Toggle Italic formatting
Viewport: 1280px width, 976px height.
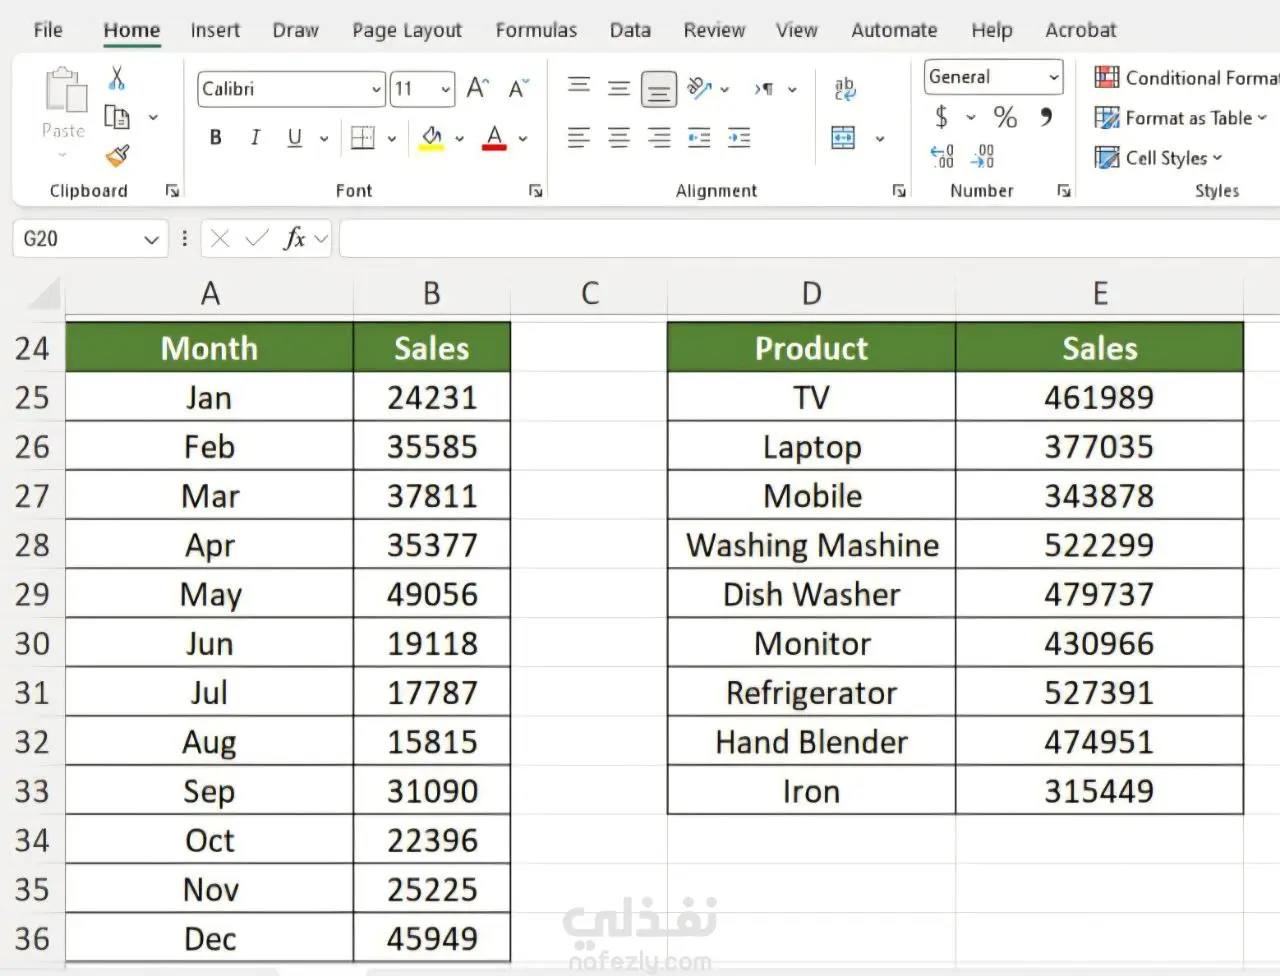255,138
